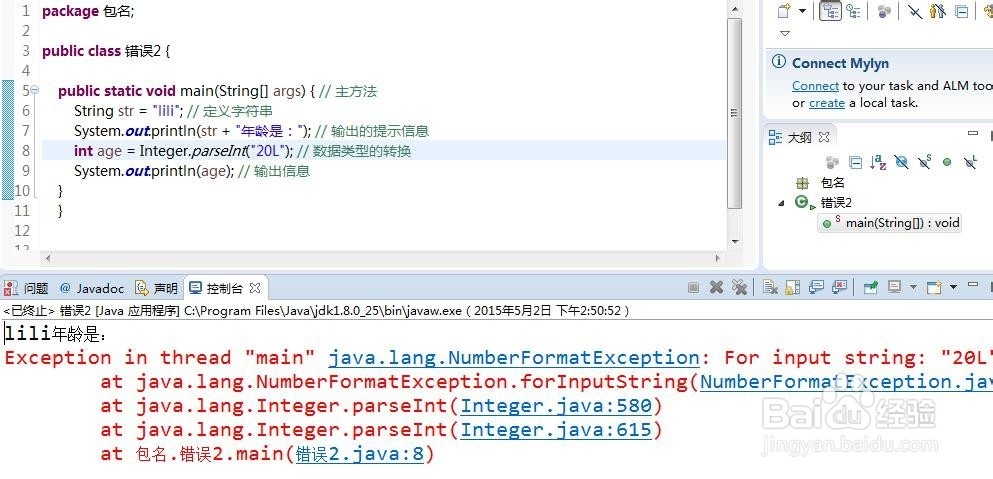Image resolution: width=993 pixels, height=479 pixels.
Task: Click the Pin Console icon
Action: click(x=871, y=288)
